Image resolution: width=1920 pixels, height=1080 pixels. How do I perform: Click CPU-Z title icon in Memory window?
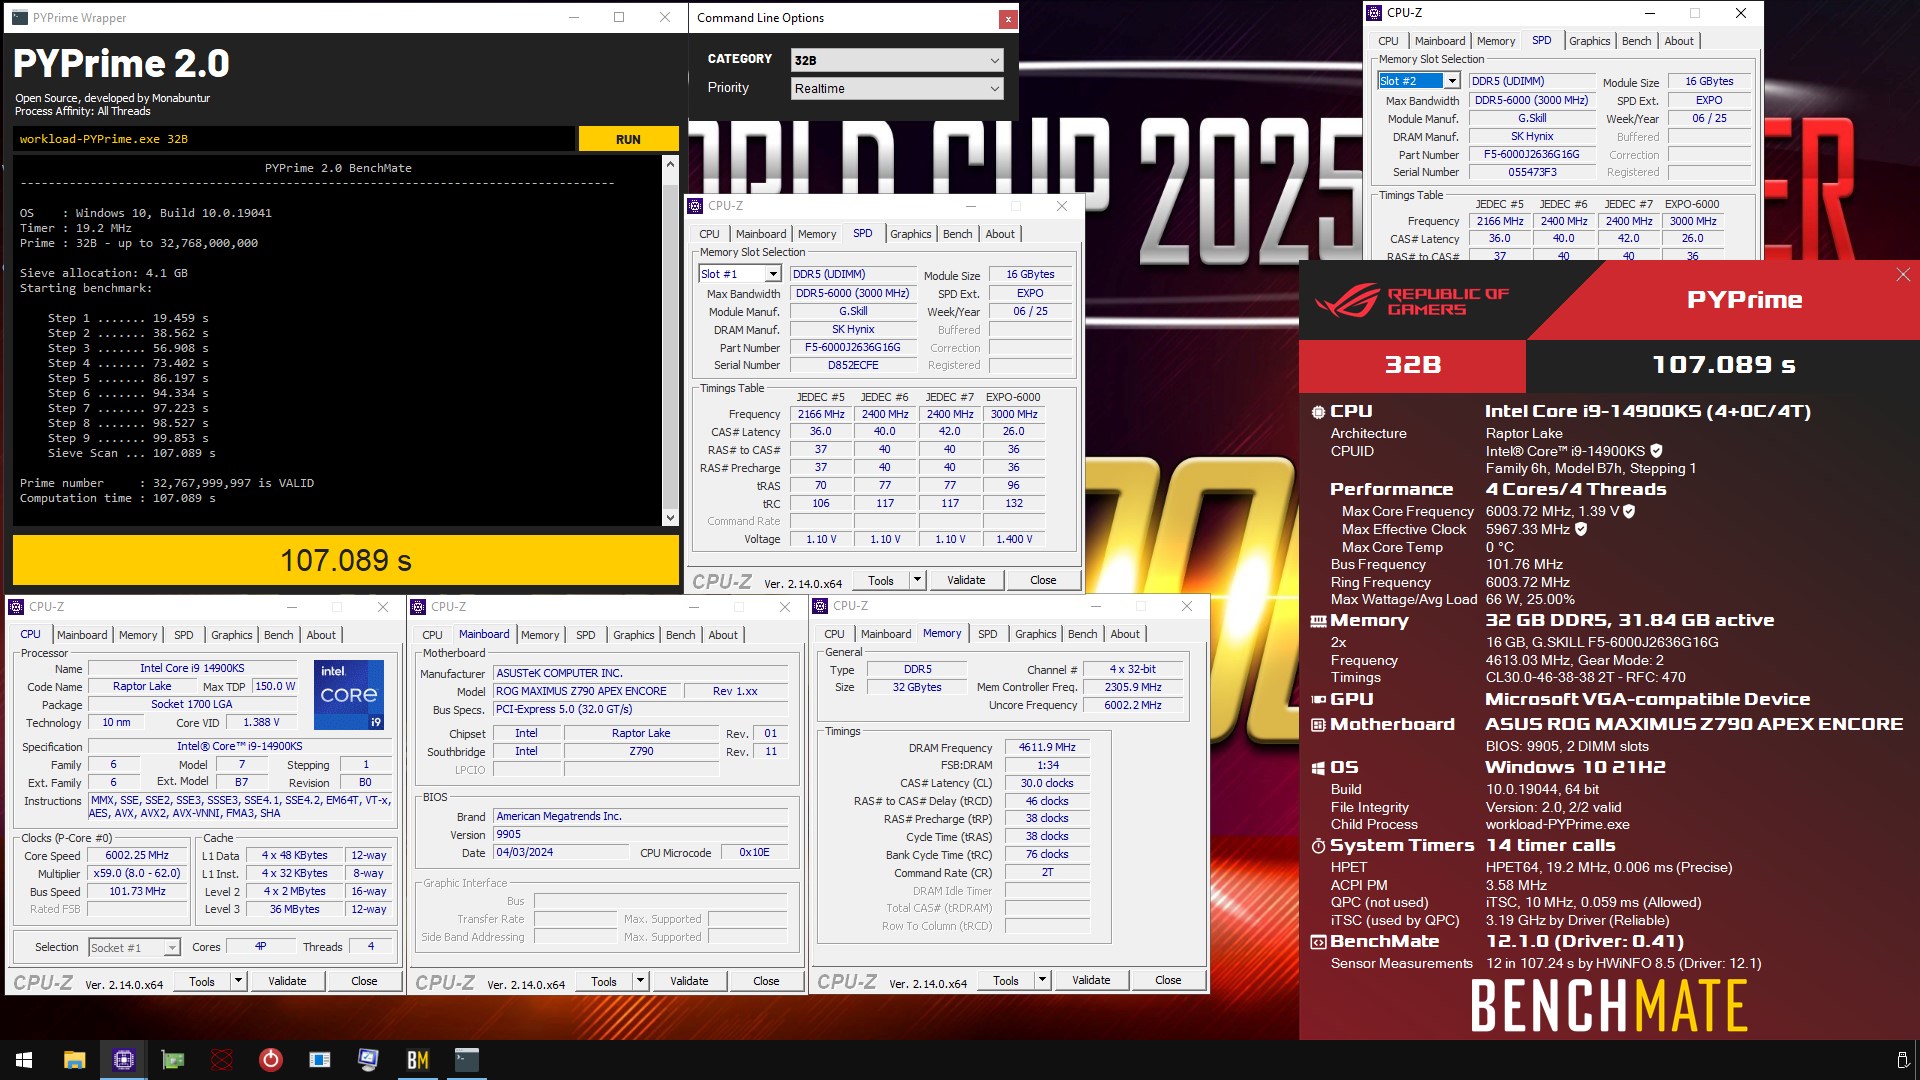point(821,606)
